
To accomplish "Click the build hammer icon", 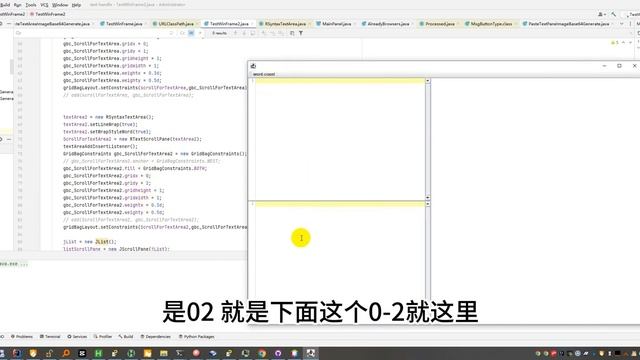I will pos(613,14).
